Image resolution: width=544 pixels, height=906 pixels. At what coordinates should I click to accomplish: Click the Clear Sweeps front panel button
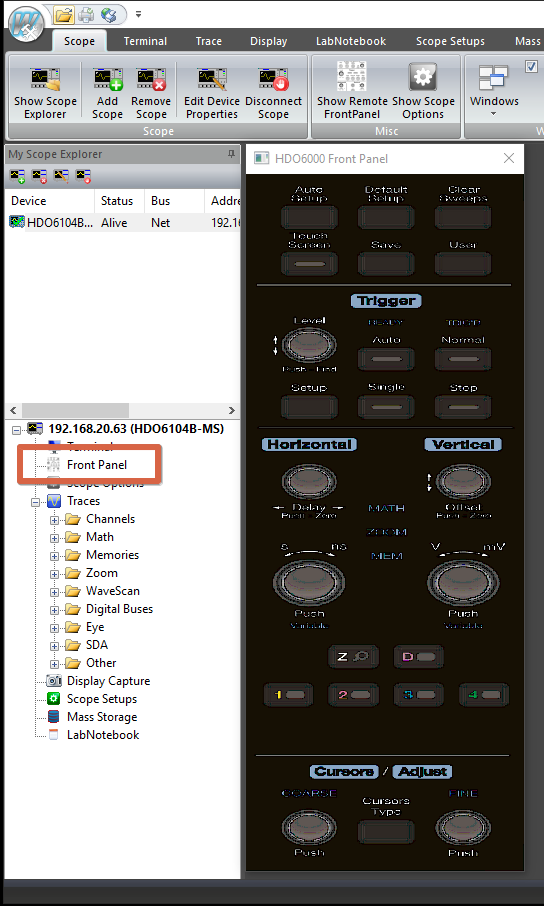click(463, 218)
